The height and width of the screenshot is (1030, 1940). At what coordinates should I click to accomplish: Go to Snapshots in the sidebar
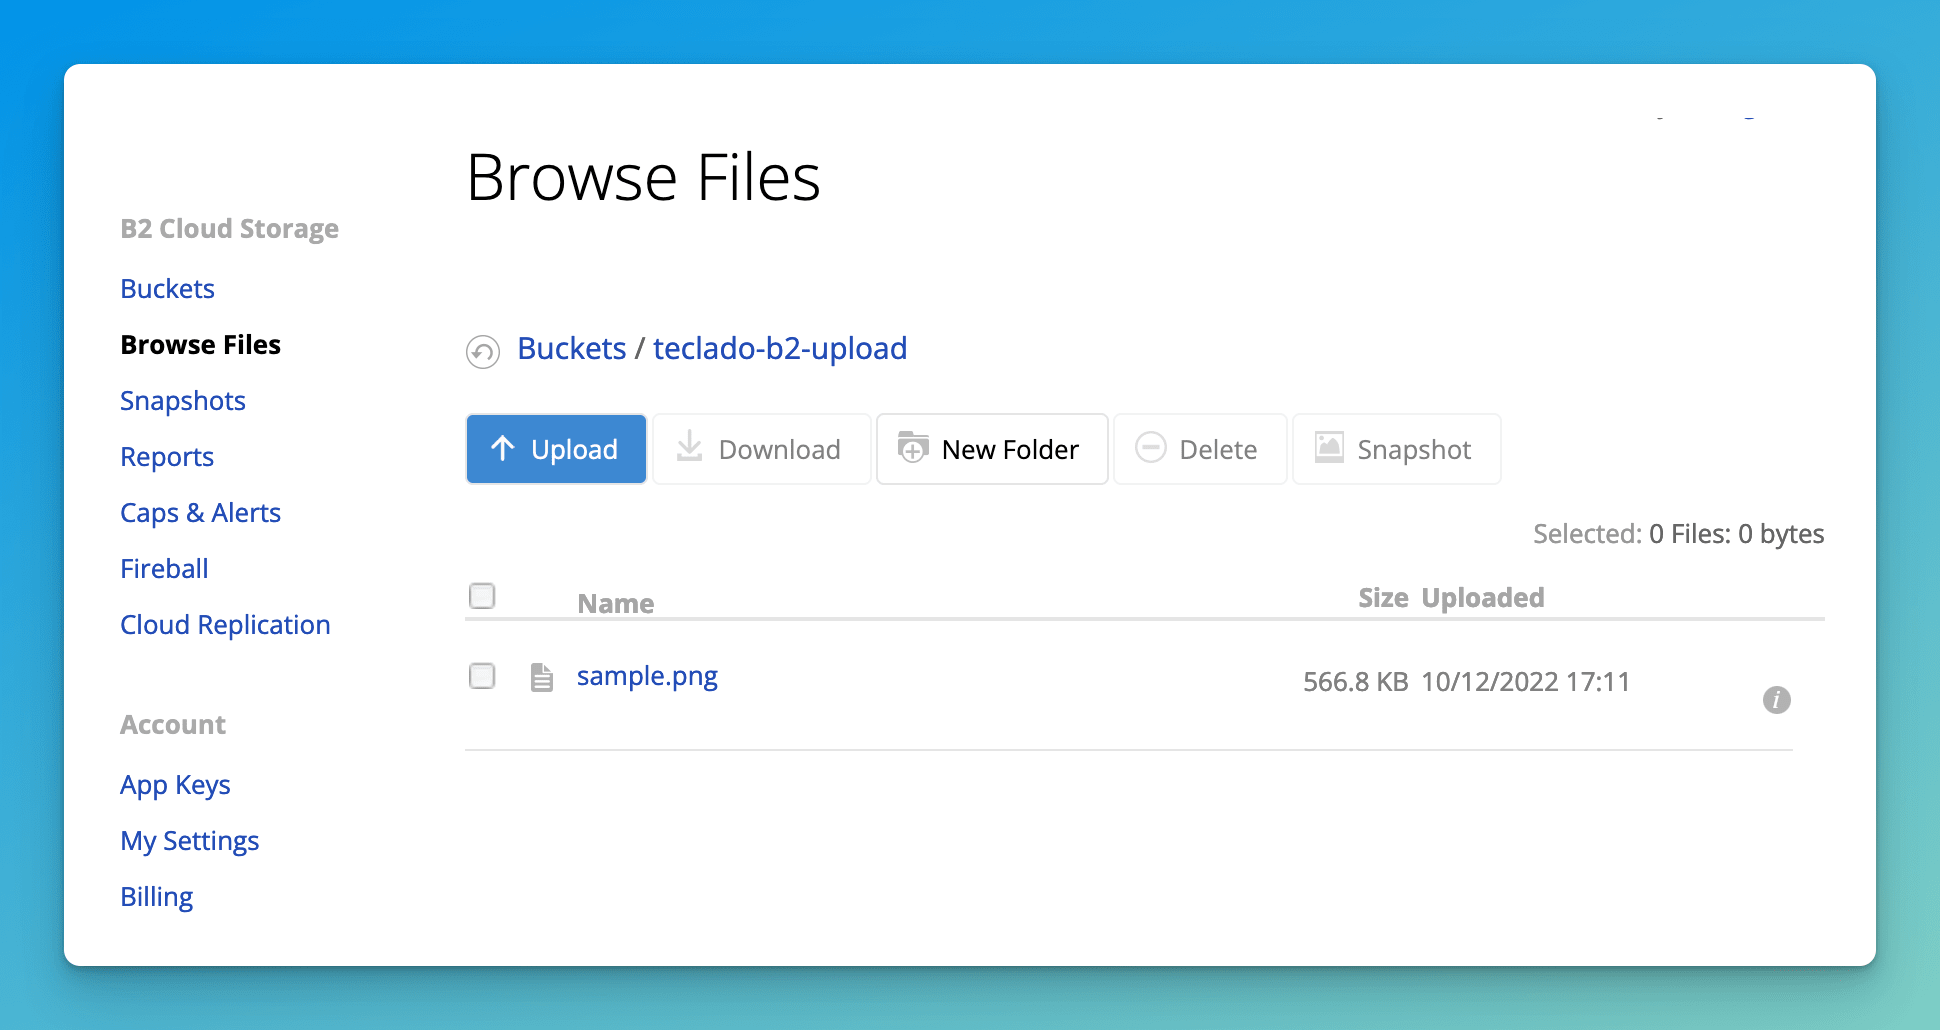point(182,401)
